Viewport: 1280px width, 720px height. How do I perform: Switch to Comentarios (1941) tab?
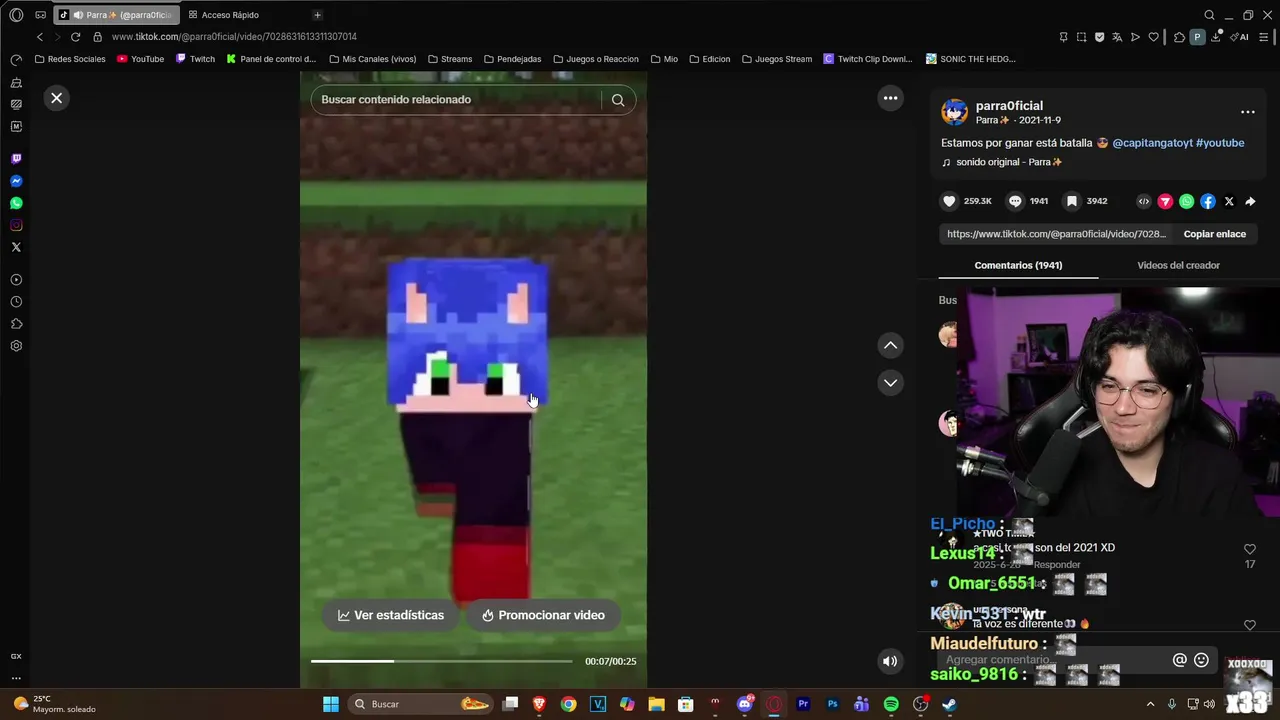pos(1018,265)
